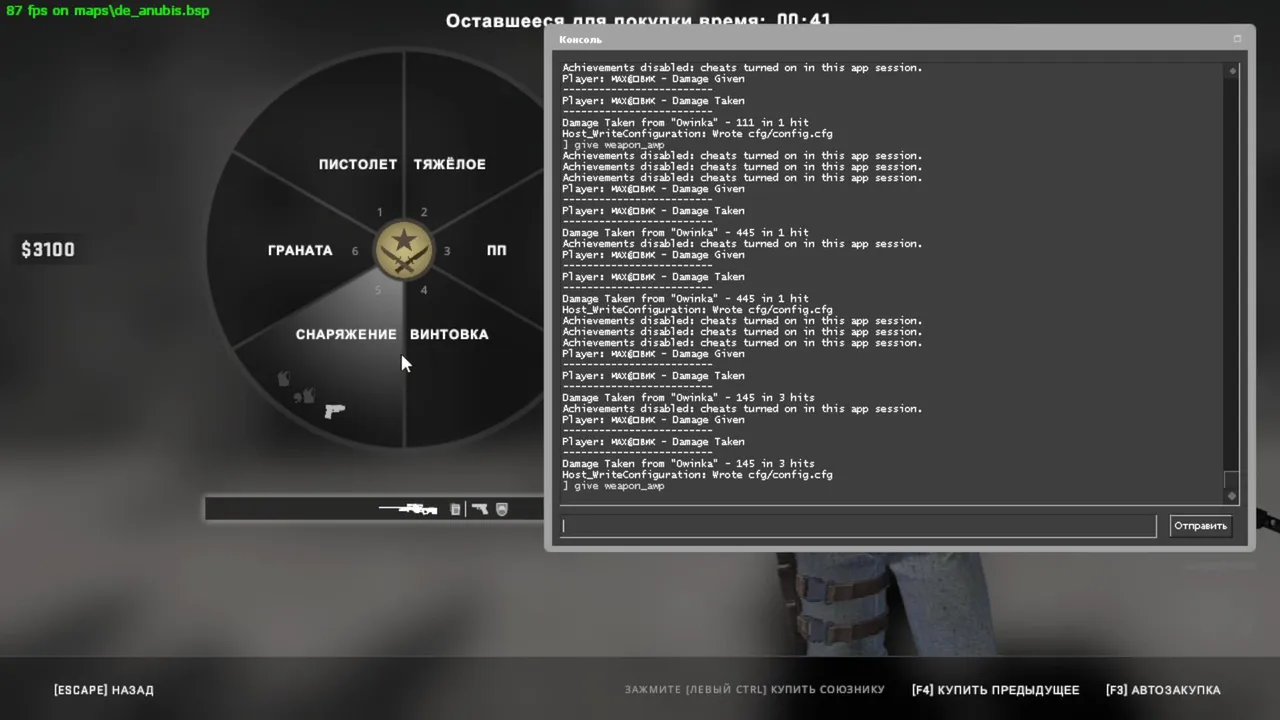Focus the console command input field
This screenshot has height=720, width=1280.
tap(858, 526)
